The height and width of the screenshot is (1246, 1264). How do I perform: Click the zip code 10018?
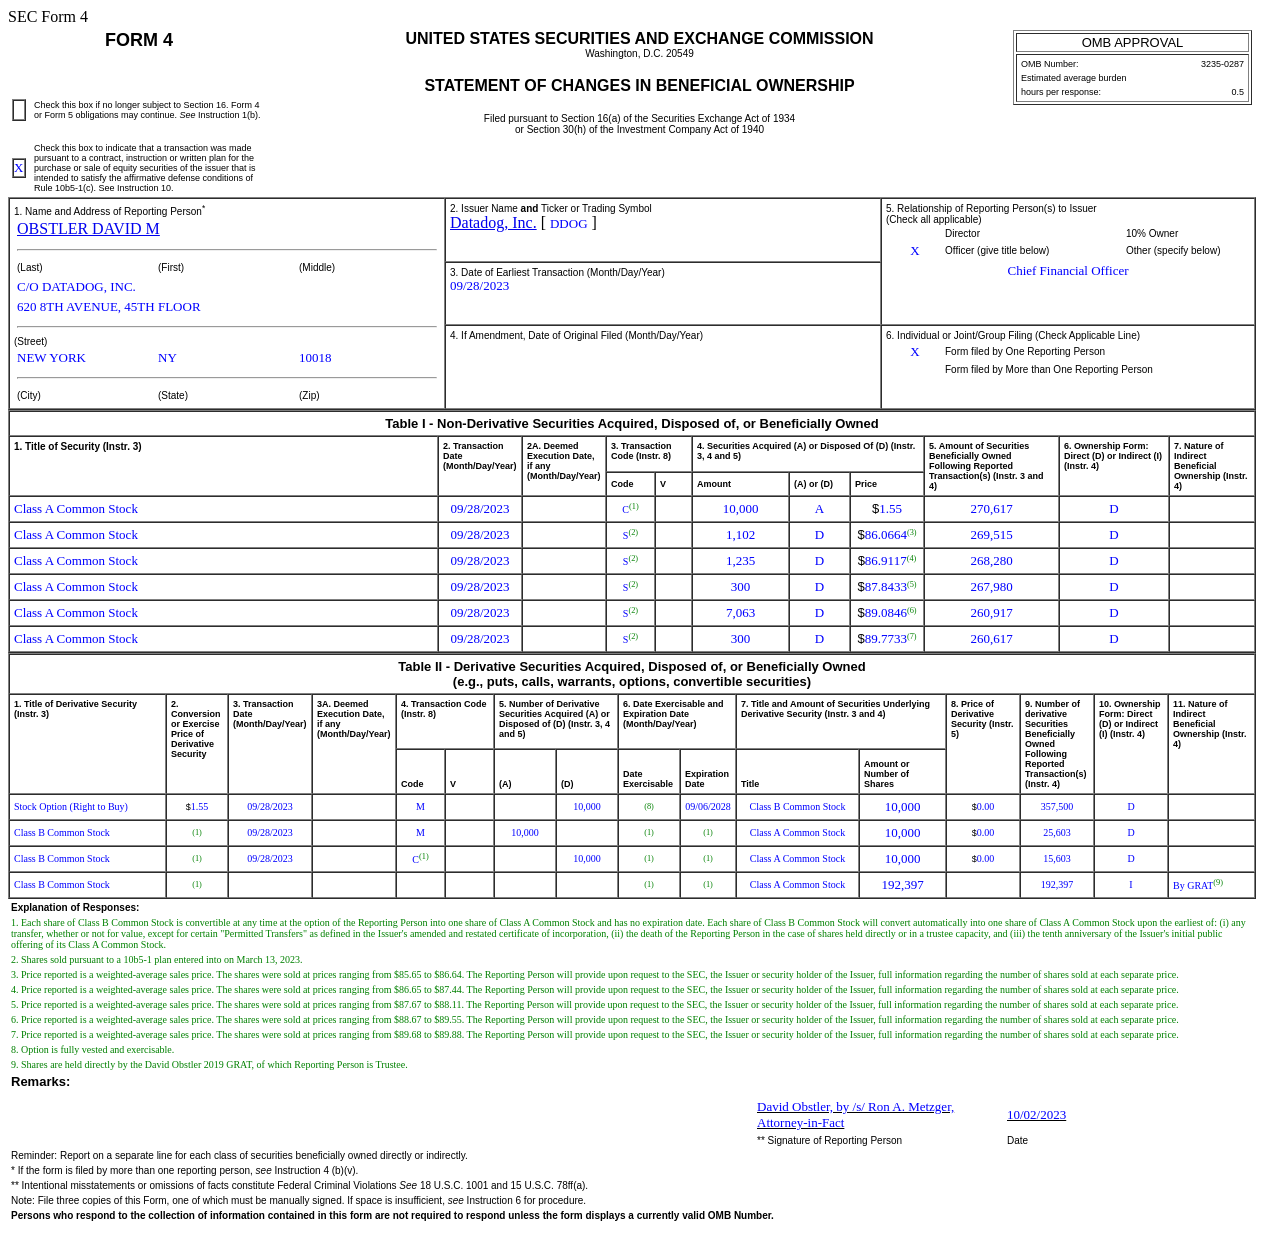(x=315, y=358)
